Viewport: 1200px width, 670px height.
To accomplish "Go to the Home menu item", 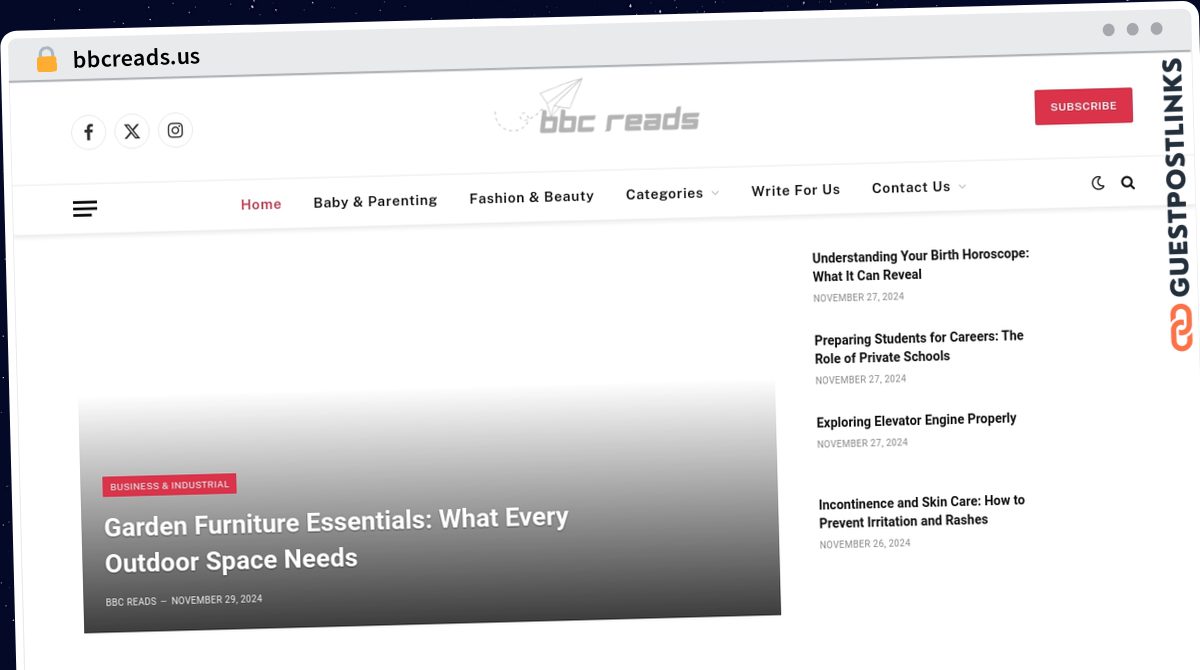I will tap(261, 204).
